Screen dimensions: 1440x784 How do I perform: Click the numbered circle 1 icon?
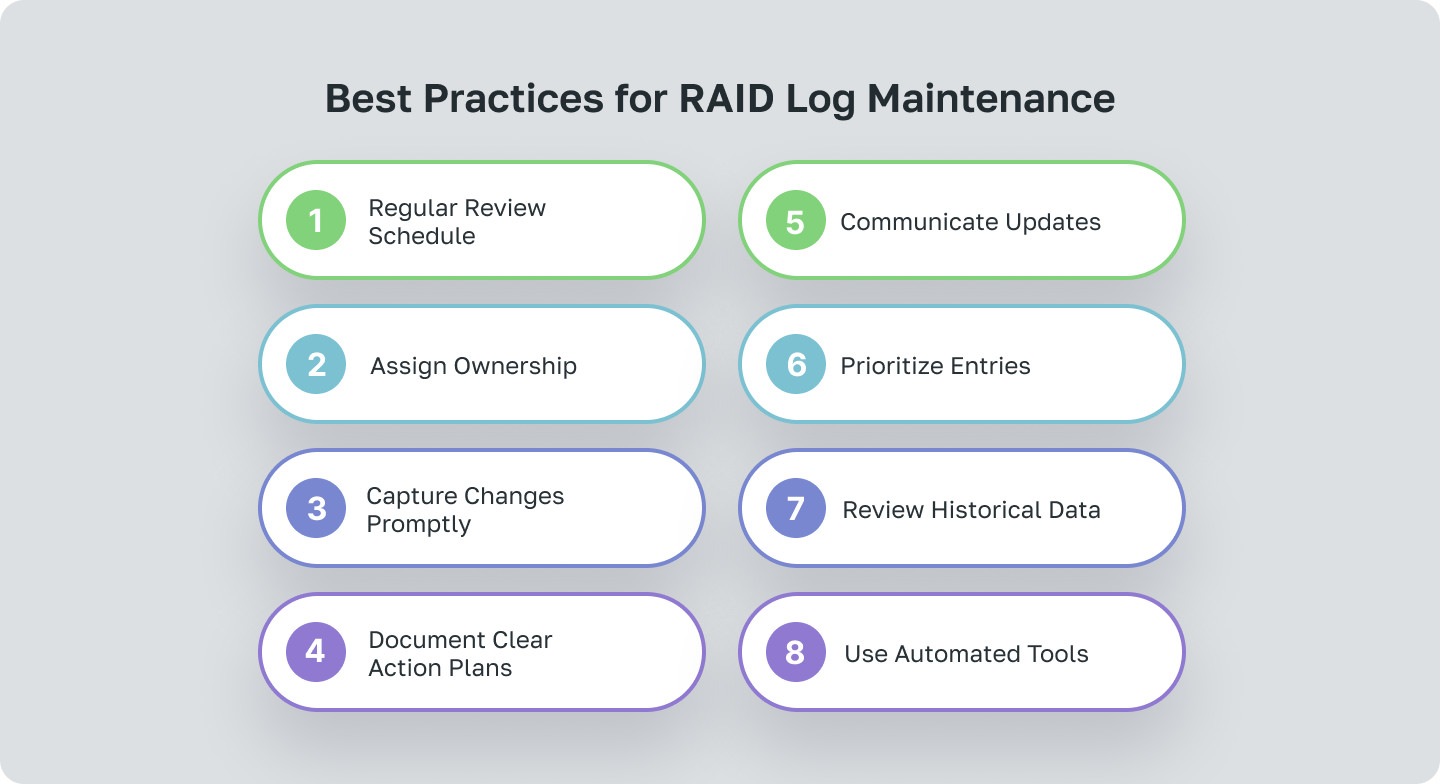coord(316,220)
